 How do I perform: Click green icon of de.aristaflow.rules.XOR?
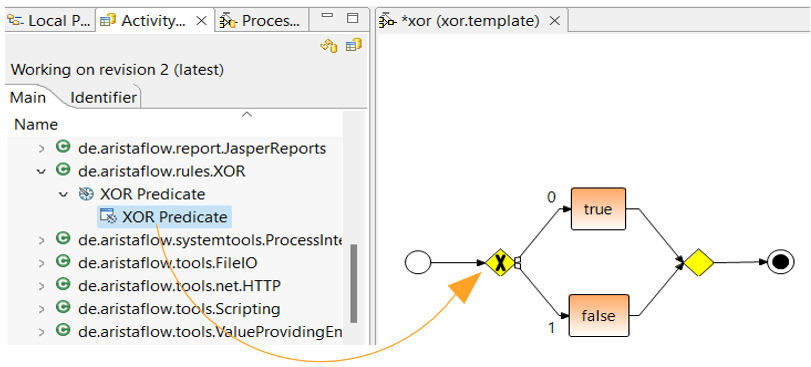click(63, 171)
